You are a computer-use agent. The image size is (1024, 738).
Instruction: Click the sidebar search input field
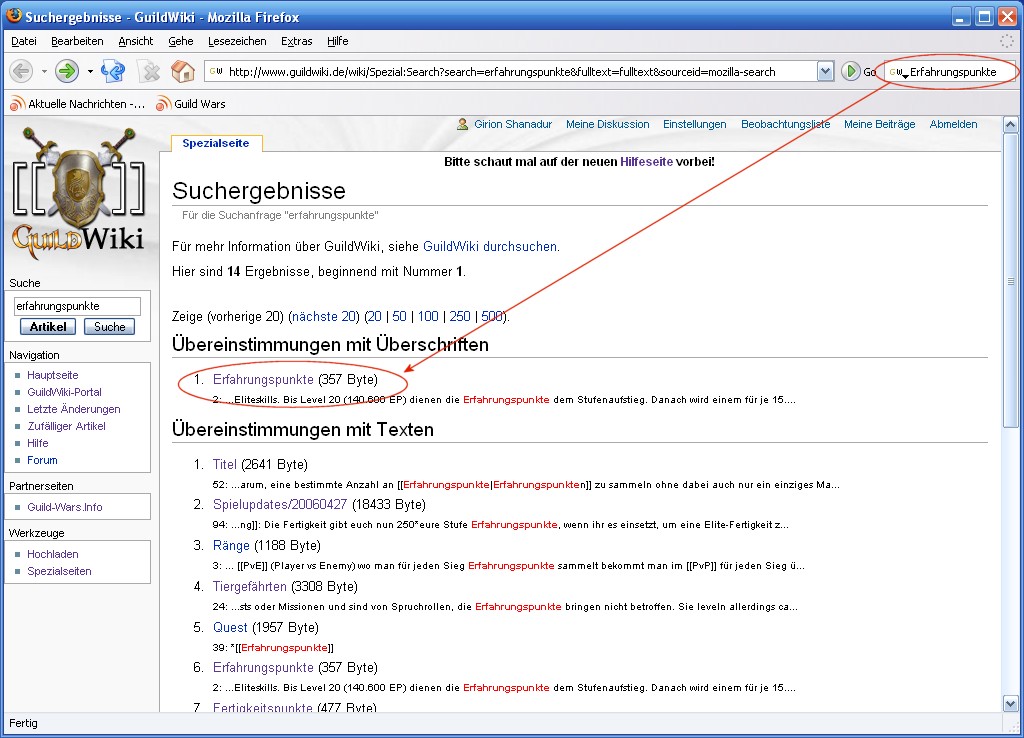pos(77,306)
